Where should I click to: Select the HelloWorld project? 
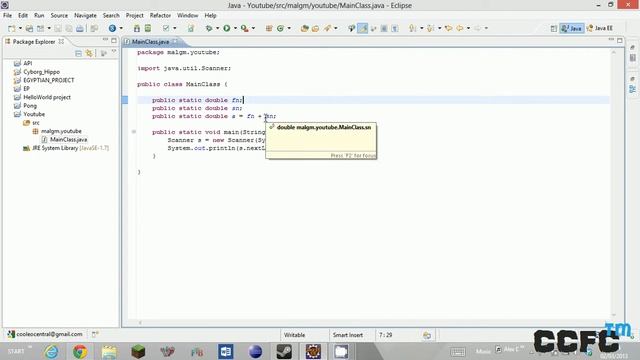coord(47,97)
